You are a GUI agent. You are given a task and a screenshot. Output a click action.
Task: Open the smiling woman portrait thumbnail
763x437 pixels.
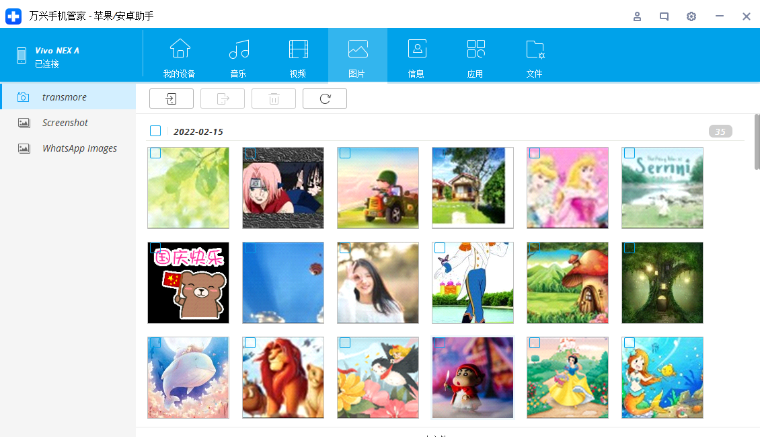click(378, 283)
